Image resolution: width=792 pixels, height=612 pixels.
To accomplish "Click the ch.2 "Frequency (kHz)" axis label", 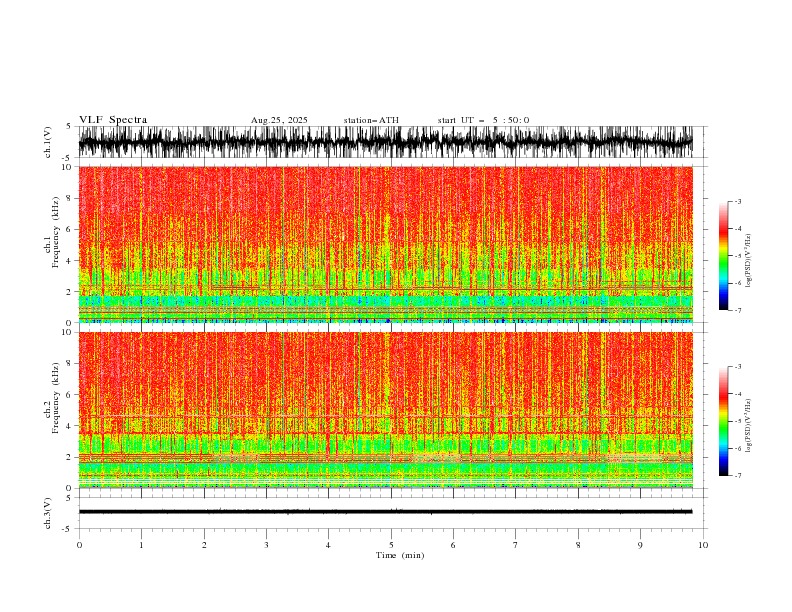I will point(56,398).
